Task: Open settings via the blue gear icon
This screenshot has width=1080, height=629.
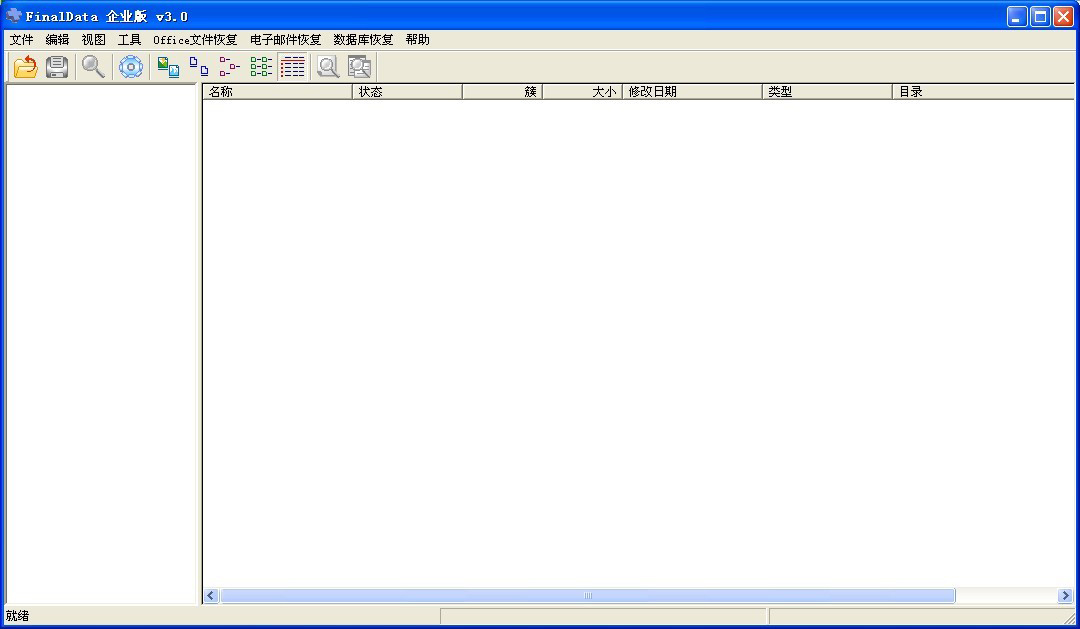Action: 130,67
